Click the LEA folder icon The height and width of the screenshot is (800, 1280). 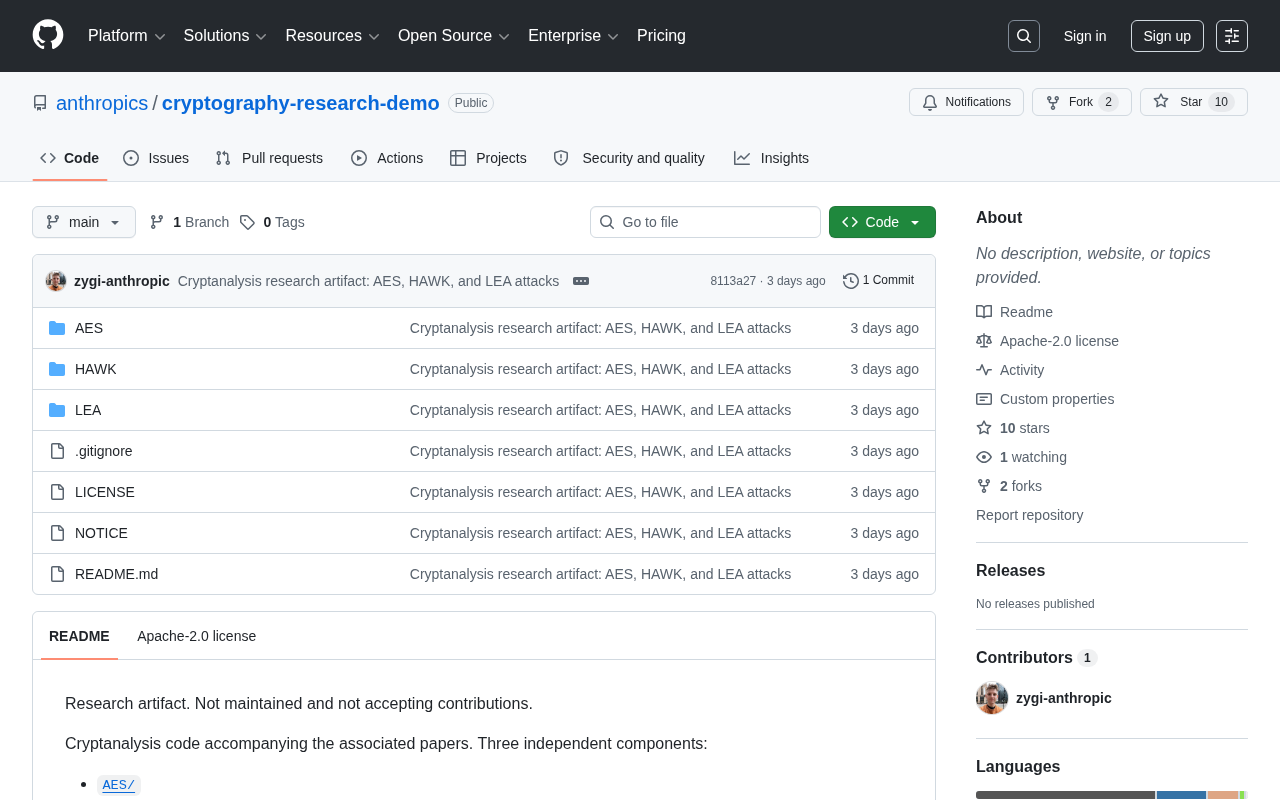point(57,410)
